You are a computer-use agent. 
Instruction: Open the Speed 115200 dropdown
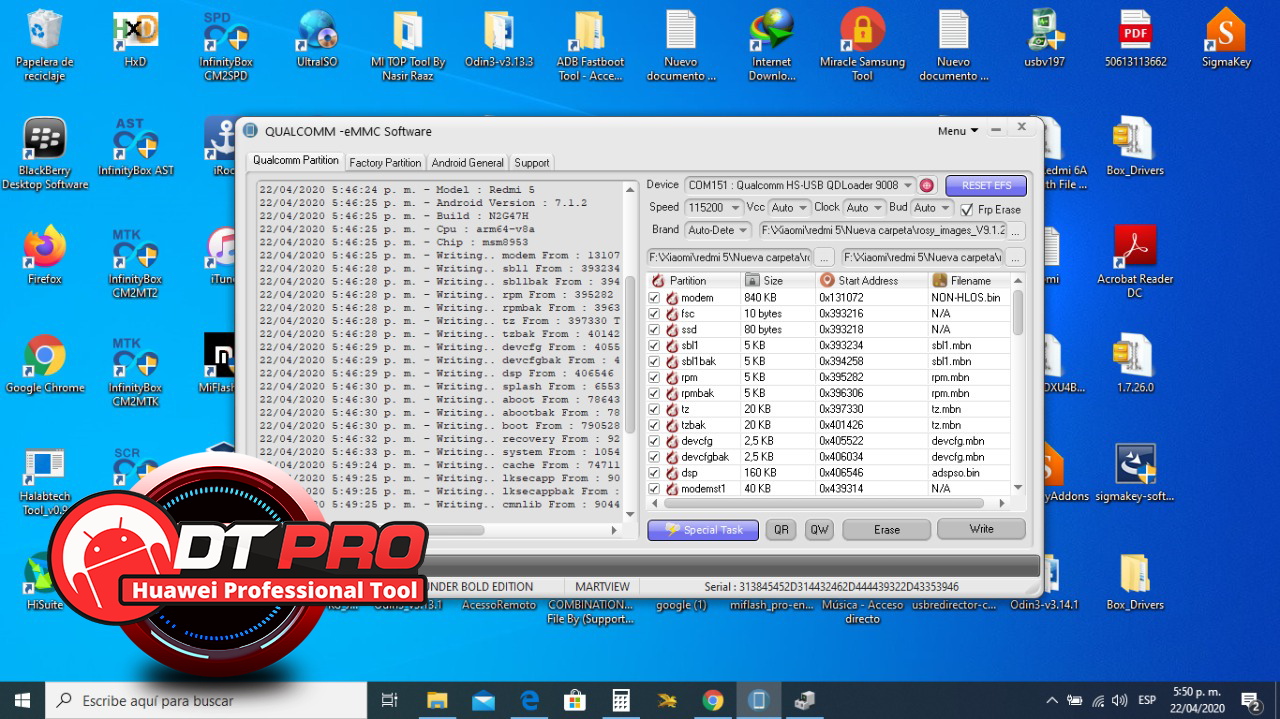pyautogui.click(x=713, y=208)
